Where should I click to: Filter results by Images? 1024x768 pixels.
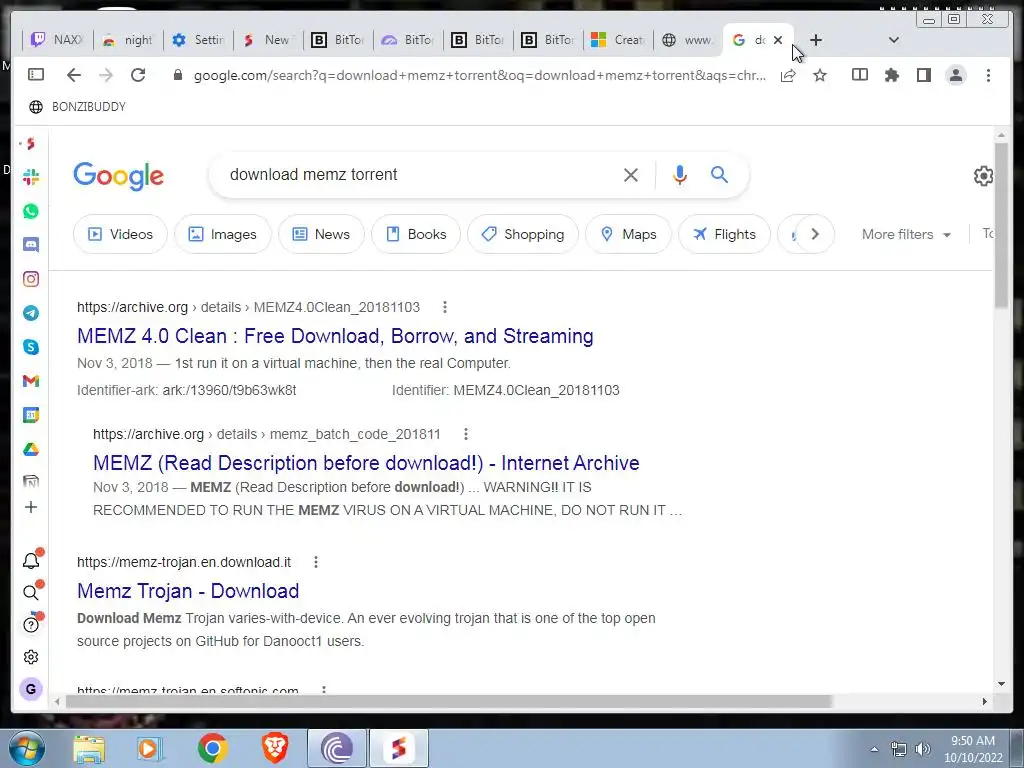pyautogui.click(x=223, y=234)
